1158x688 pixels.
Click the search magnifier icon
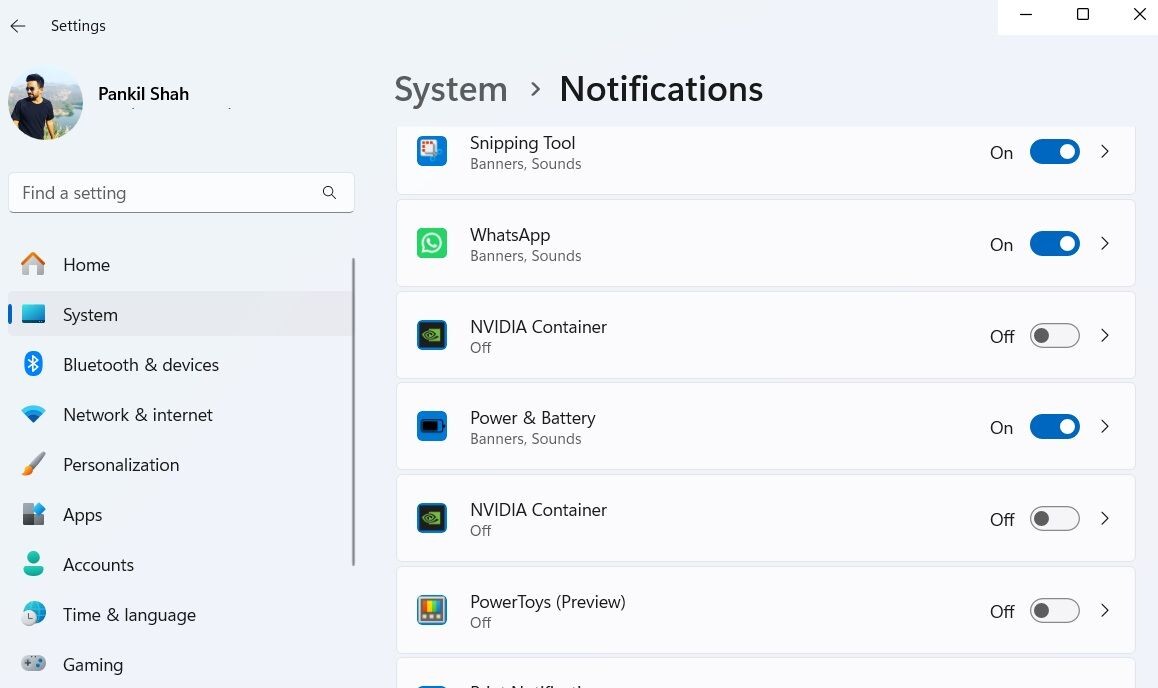pos(329,193)
